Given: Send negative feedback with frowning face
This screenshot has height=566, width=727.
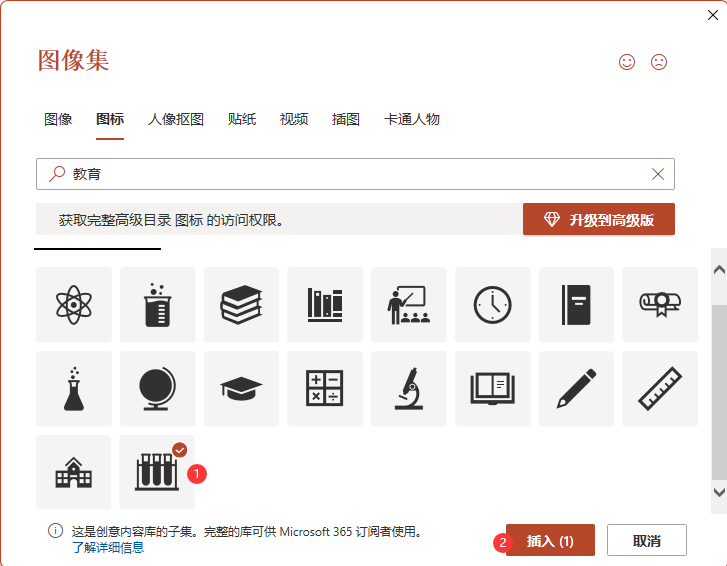Looking at the screenshot, I should pyautogui.click(x=659, y=62).
